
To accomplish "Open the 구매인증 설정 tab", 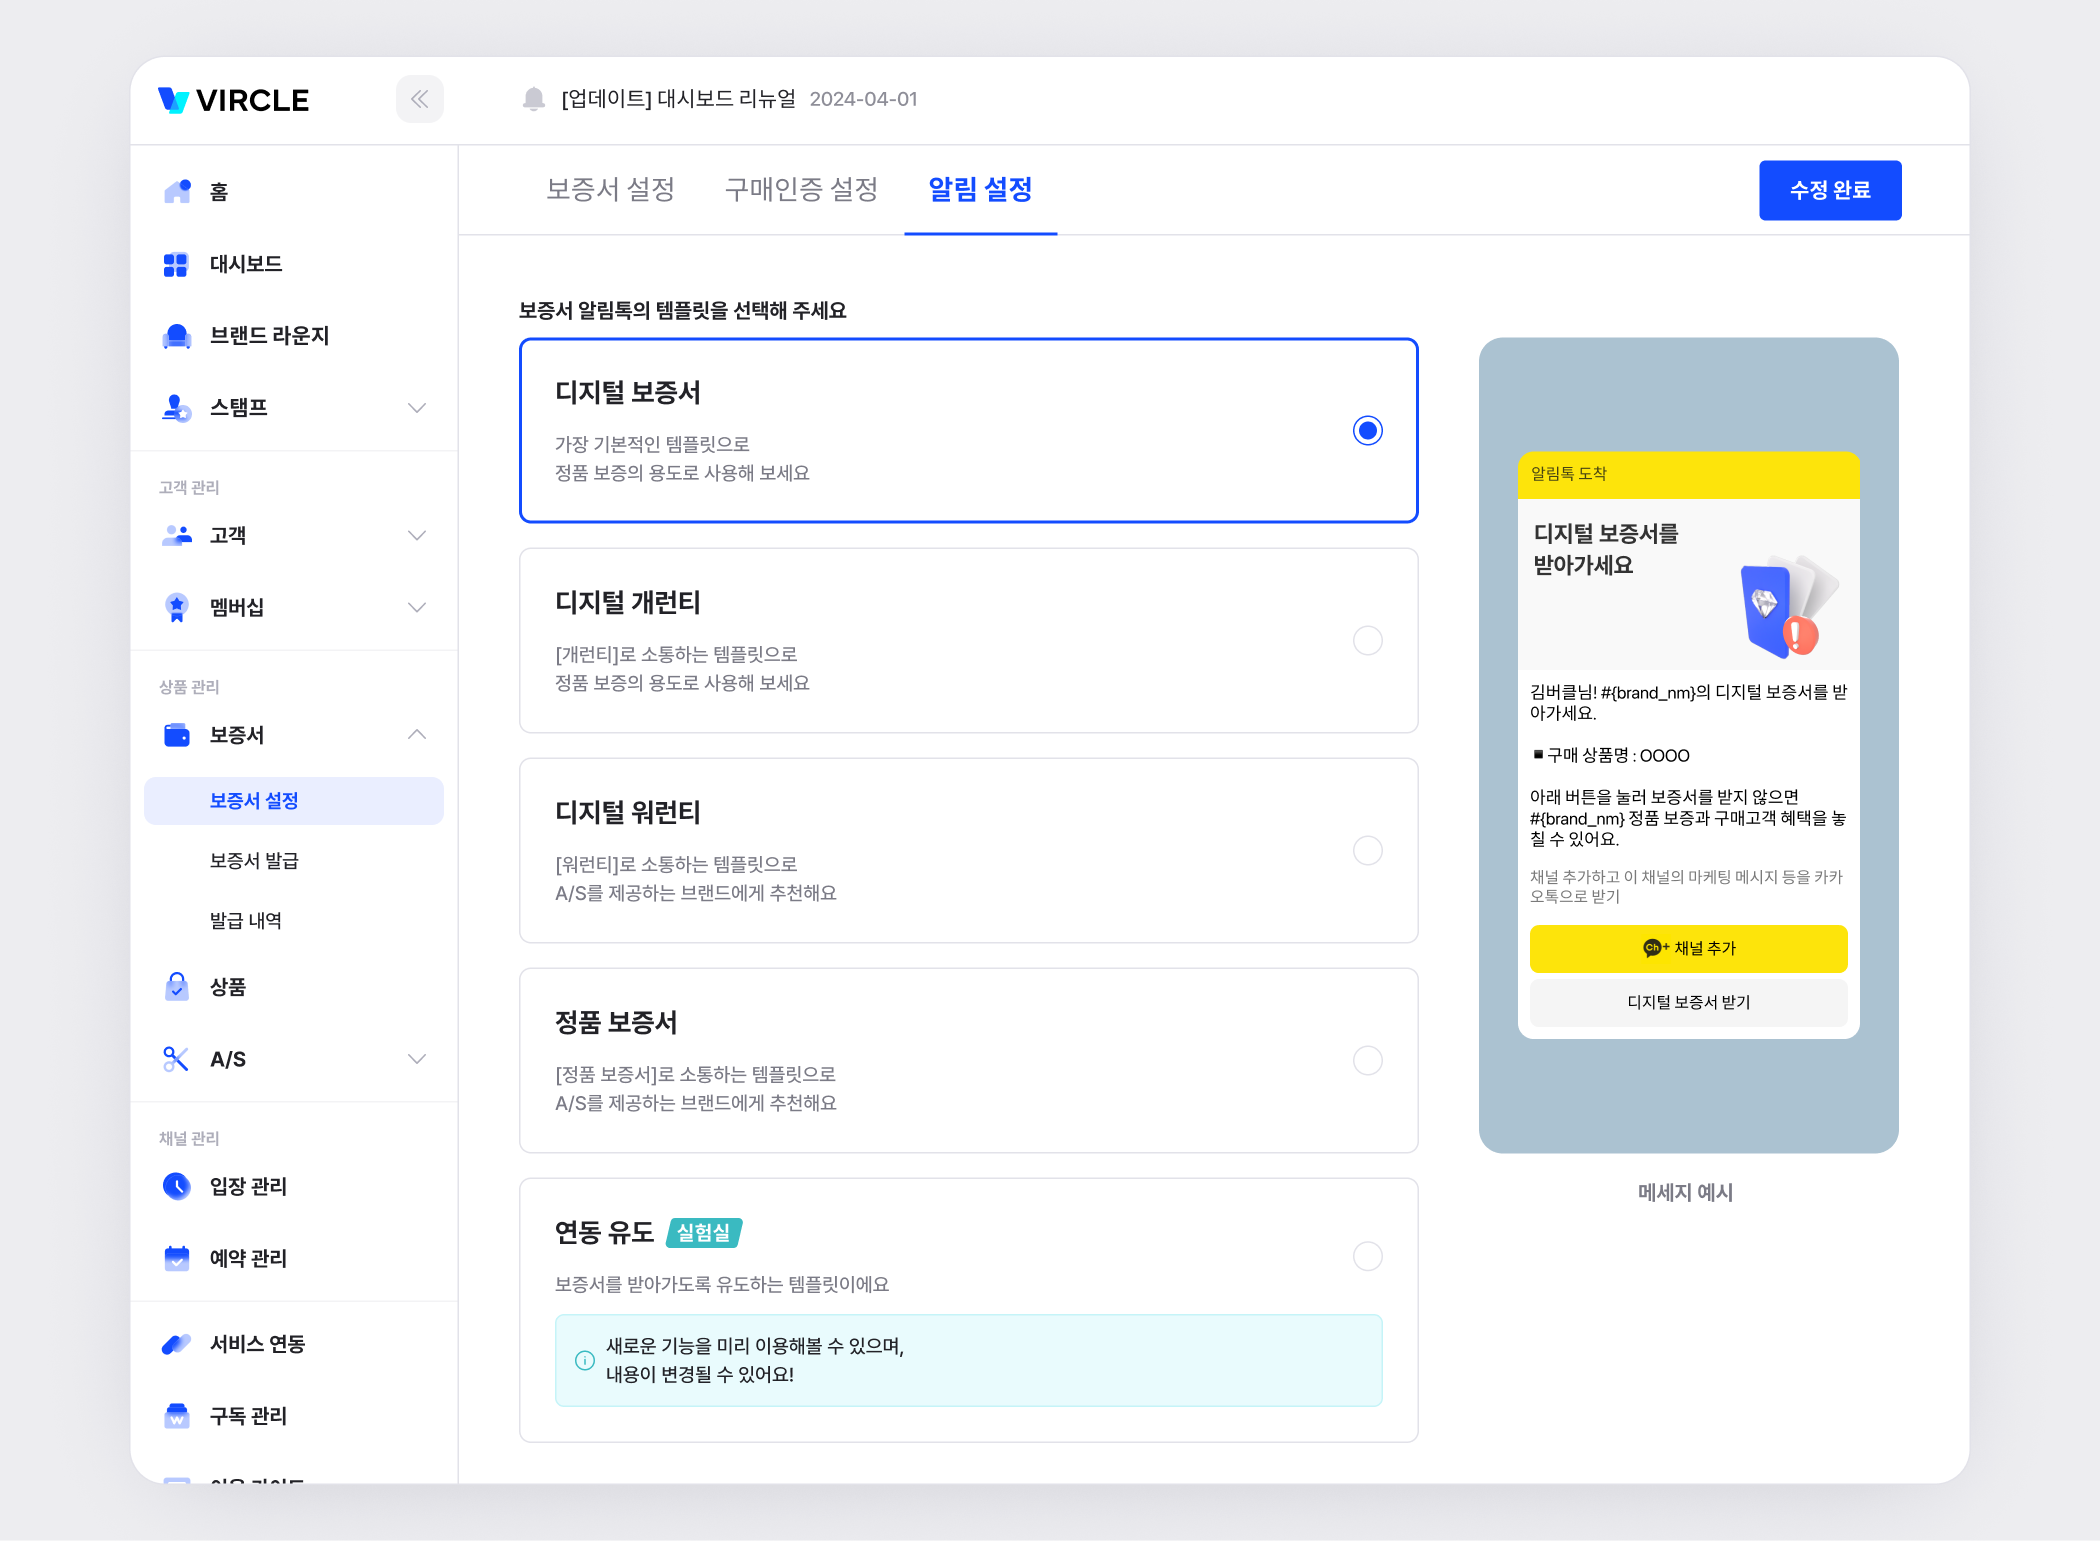I will click(801, 189).
